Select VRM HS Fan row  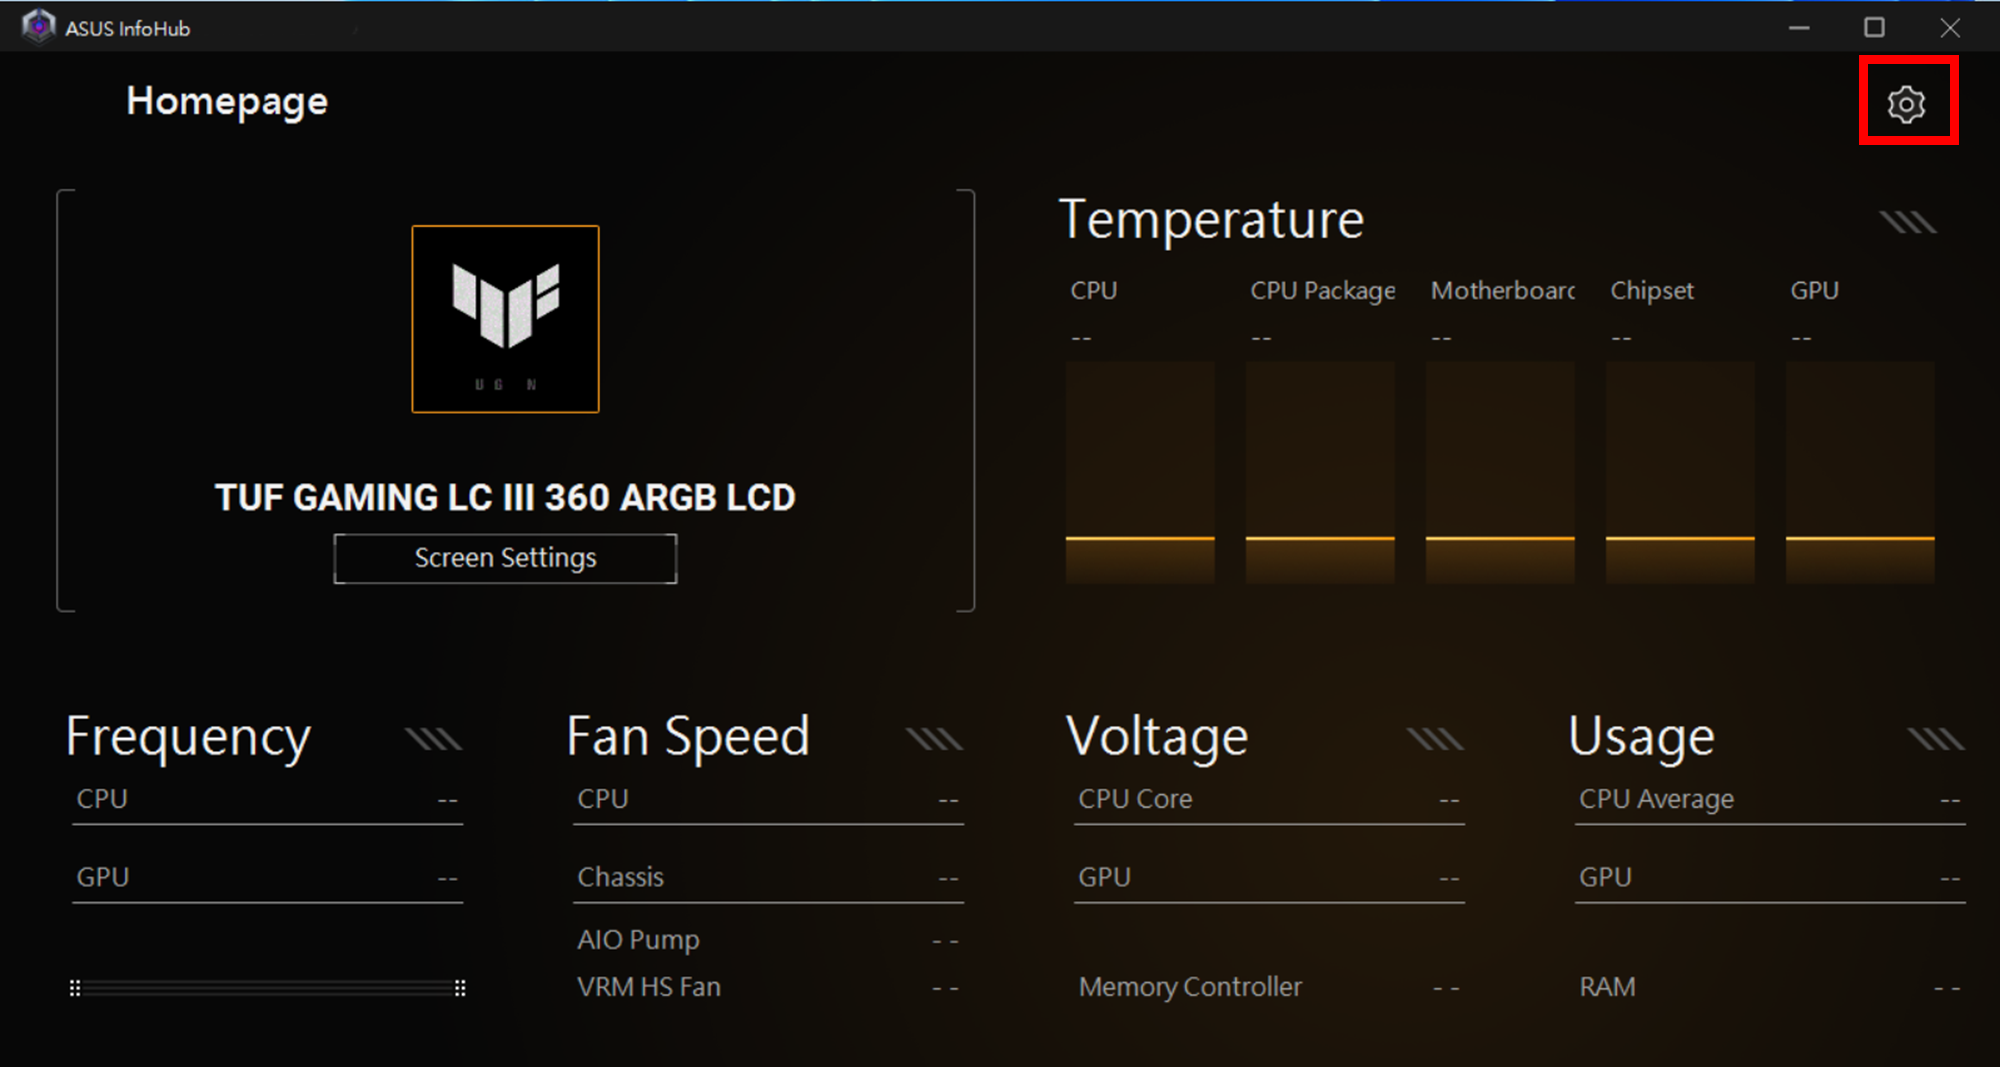(768, 987)
